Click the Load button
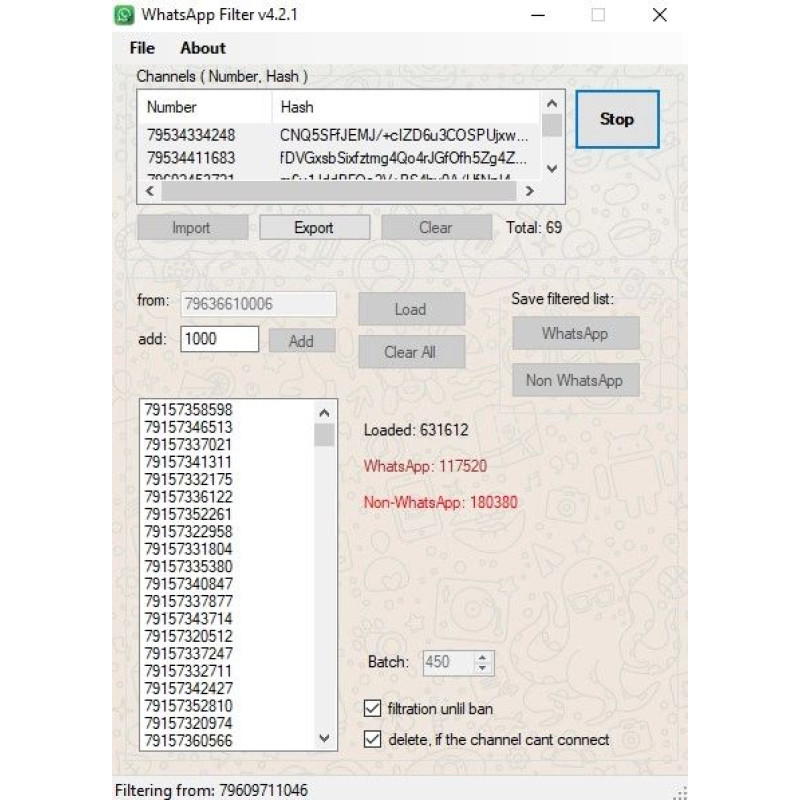Image resolution: width=800 pixels, height=800 pixels. tap(411, 309)
